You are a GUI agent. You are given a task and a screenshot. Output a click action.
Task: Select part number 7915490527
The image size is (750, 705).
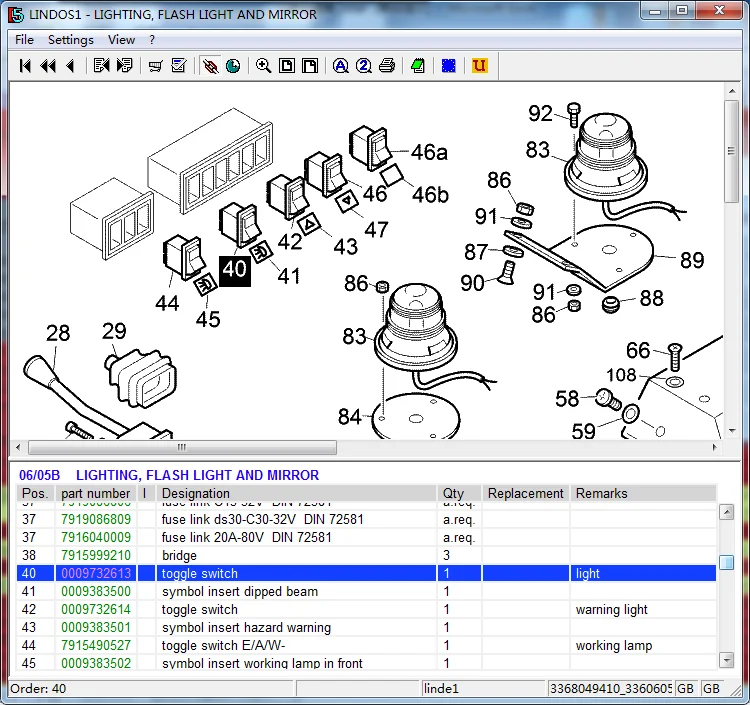click(96, 646)
